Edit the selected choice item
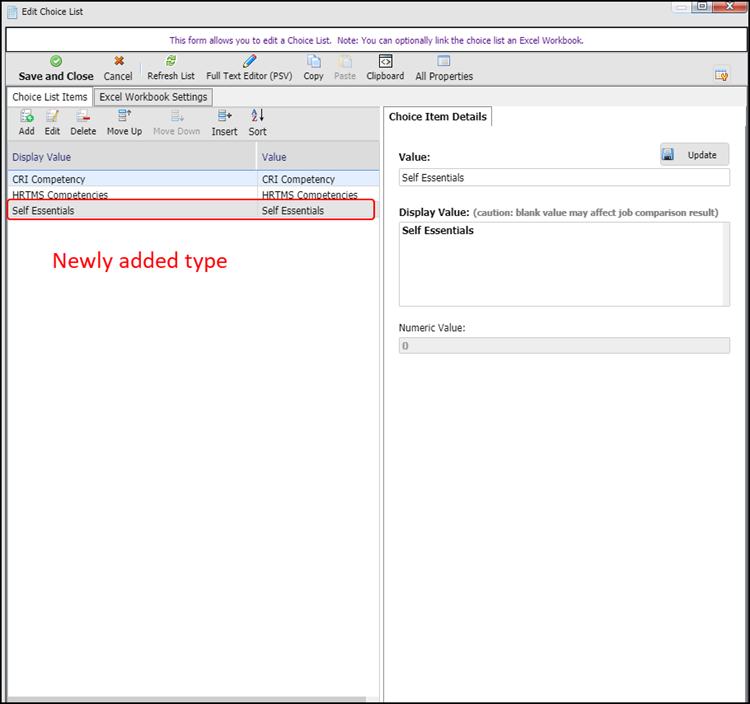The height and width of the screenshot is (704, 750). [x=53, y=117]
